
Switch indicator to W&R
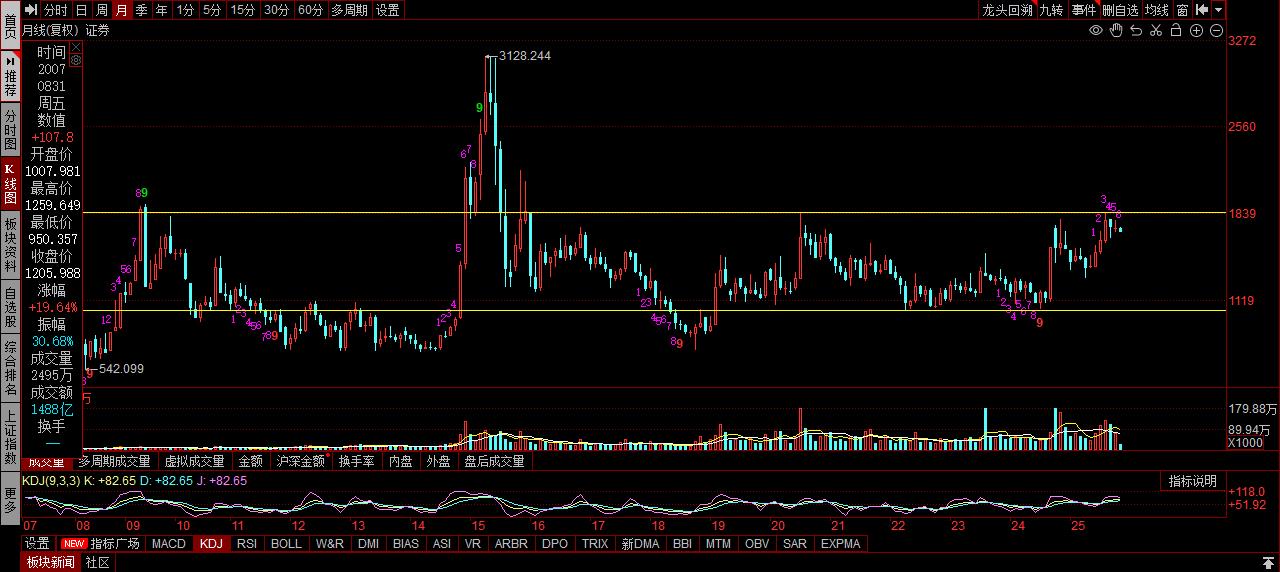tap(330, 544)
